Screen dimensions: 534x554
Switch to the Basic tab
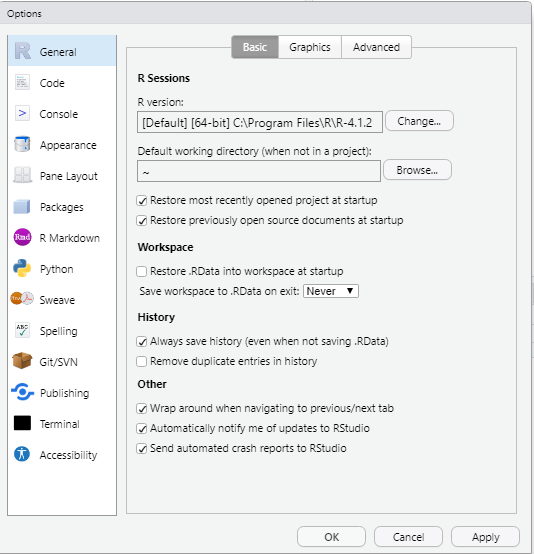(255, 47)
